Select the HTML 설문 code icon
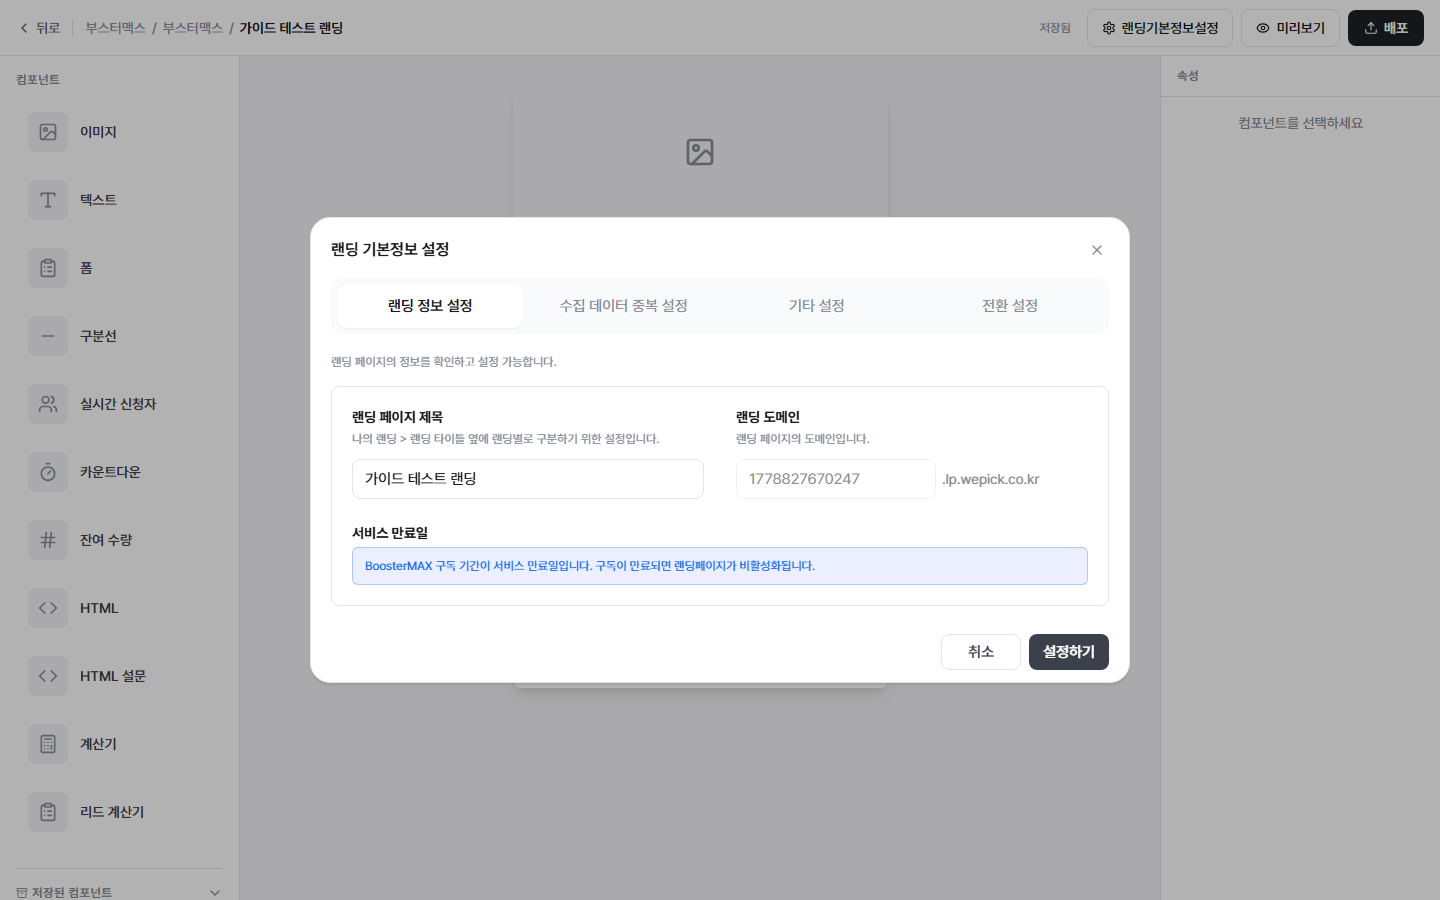Image resolution: width=1440 pixels, height=900 pixels. tap(48, 676)
